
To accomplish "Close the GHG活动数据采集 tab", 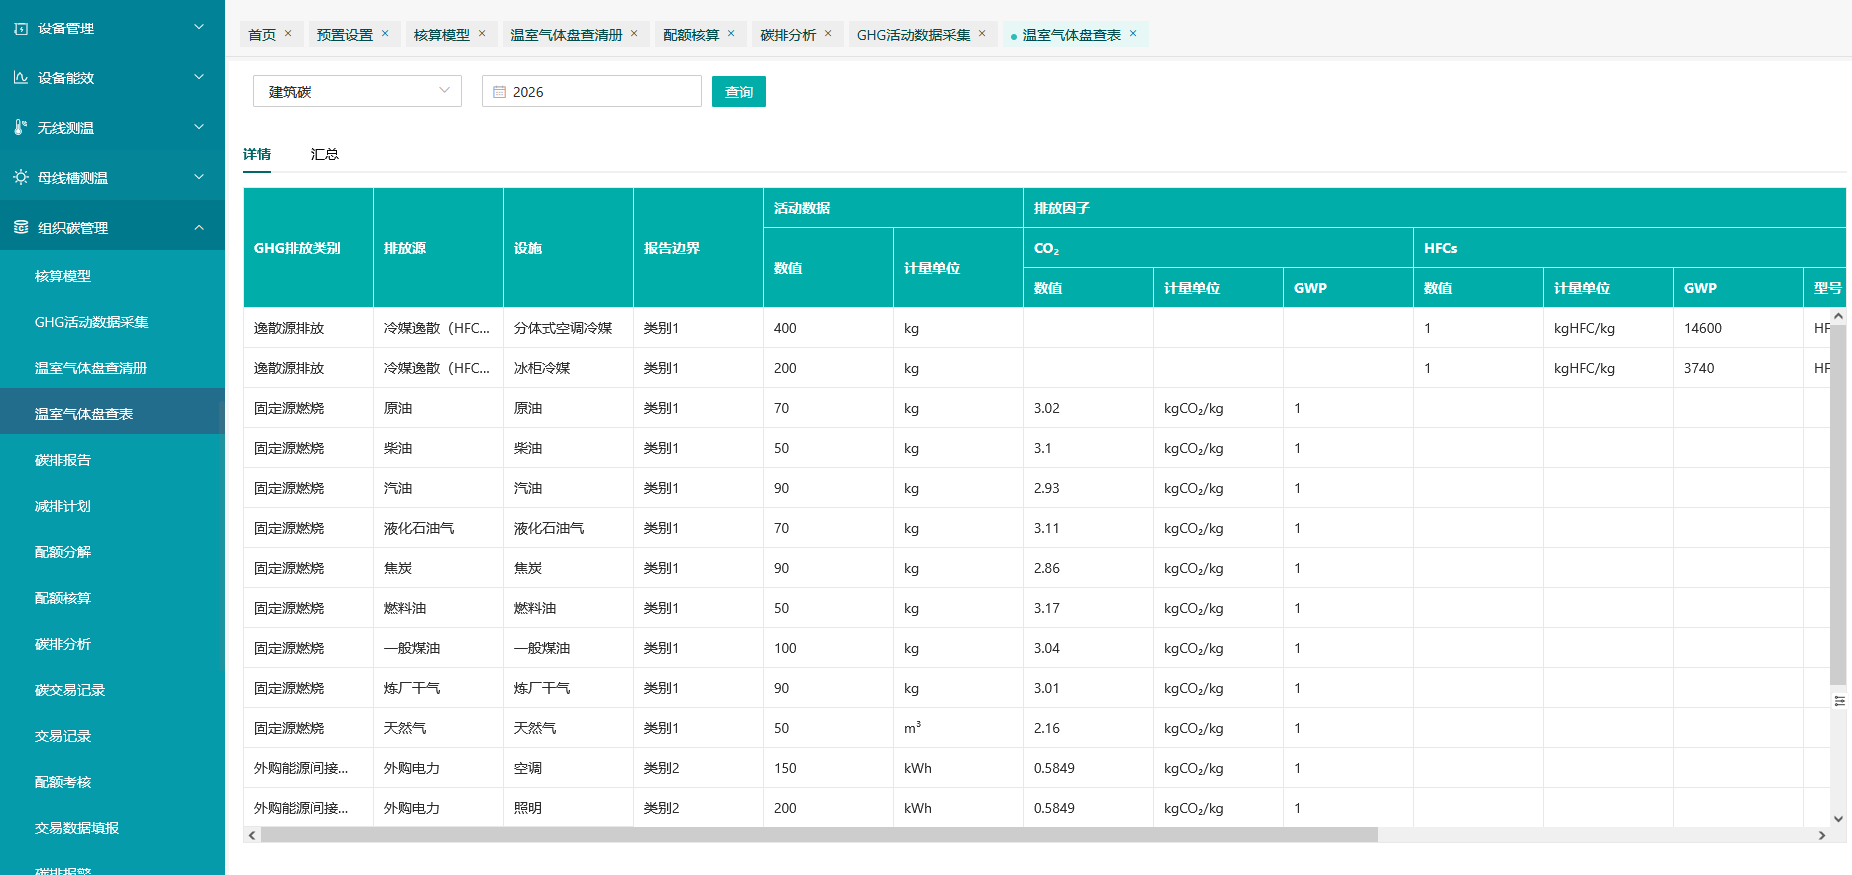I will point(982,34).
